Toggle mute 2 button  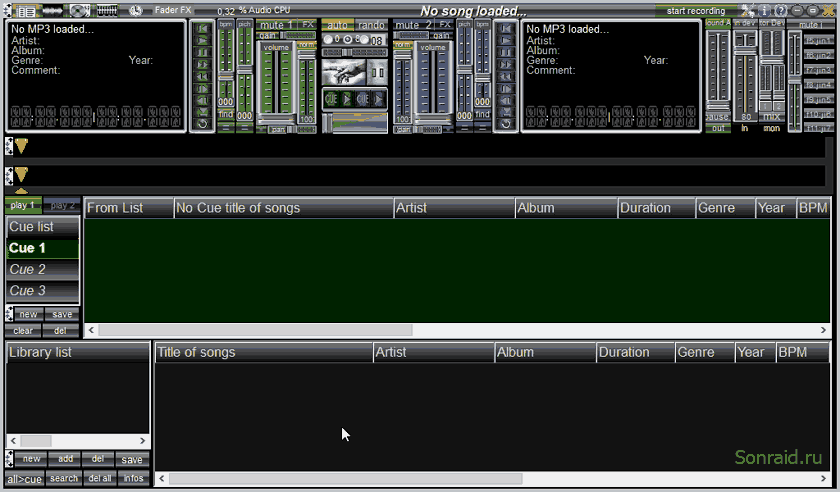coord(413,25)
